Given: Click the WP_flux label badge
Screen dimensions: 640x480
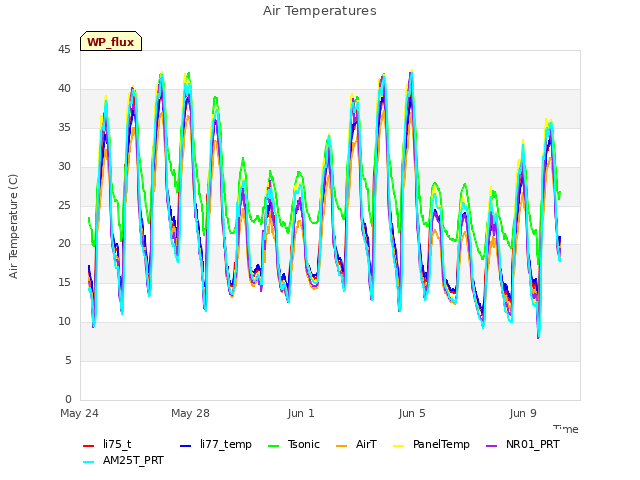Looking at the screenshot, I should point(111,41).
